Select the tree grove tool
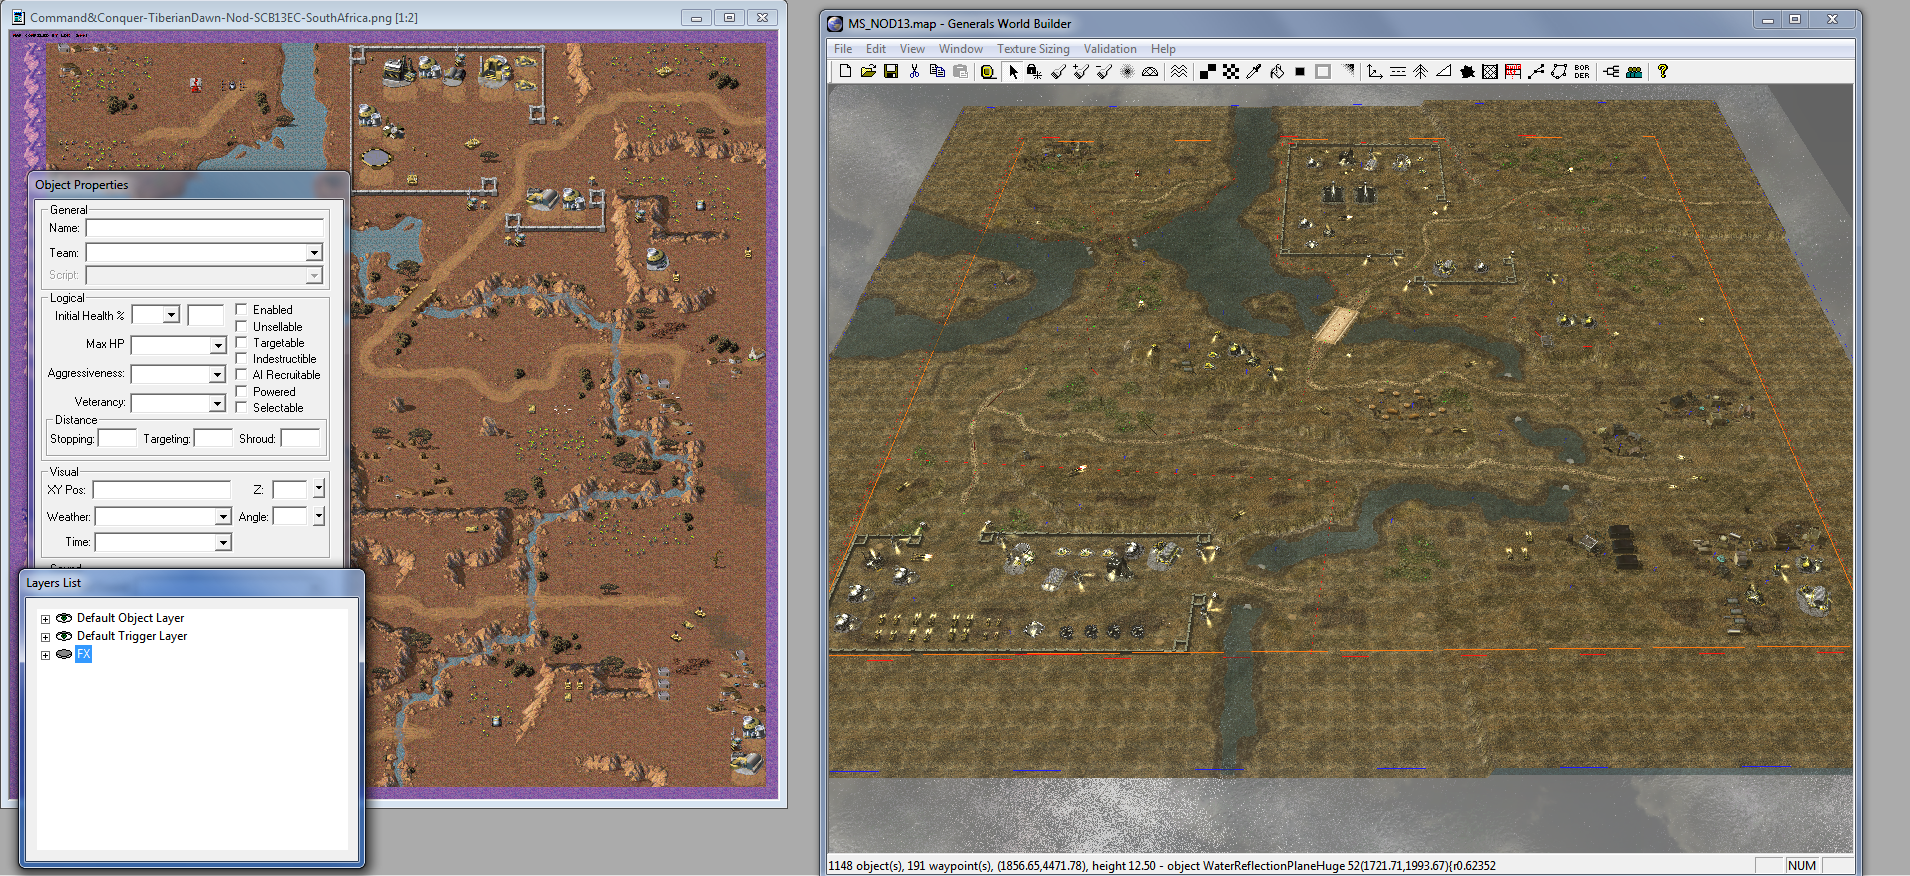The width and height of the screenshot is (1910, 876). [x=1420, y=71]
